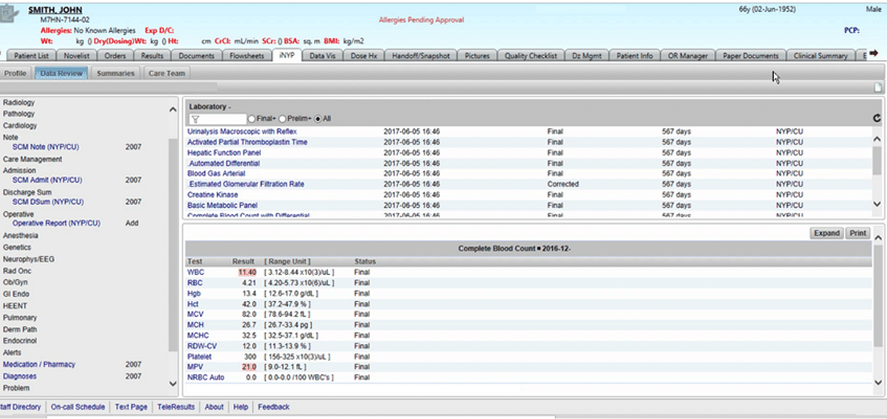Open the Creatine Kinase result

point(212,195)
